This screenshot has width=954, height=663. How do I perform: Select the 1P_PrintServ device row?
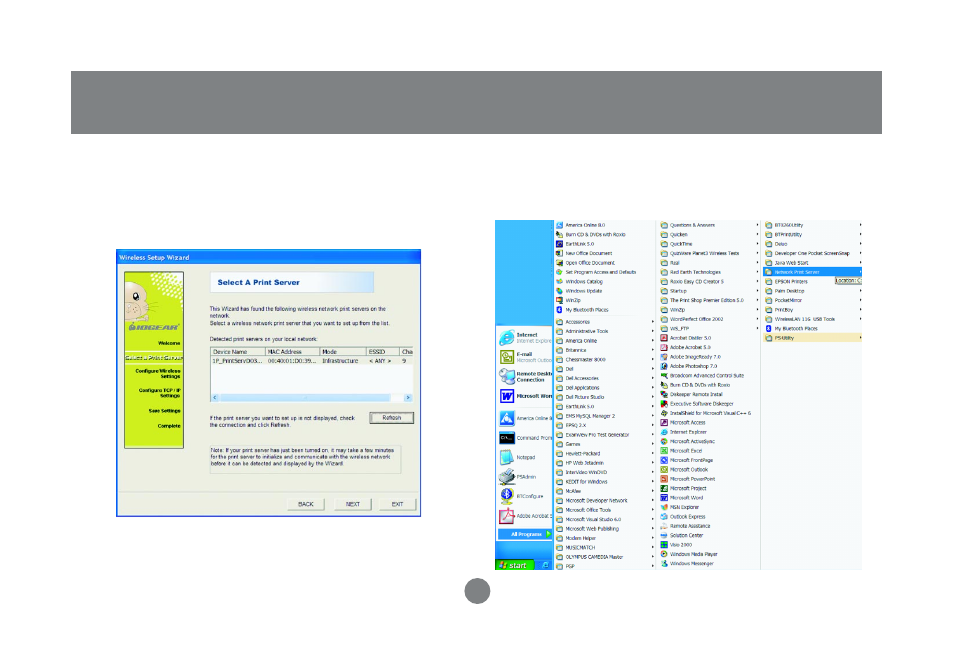312,361
